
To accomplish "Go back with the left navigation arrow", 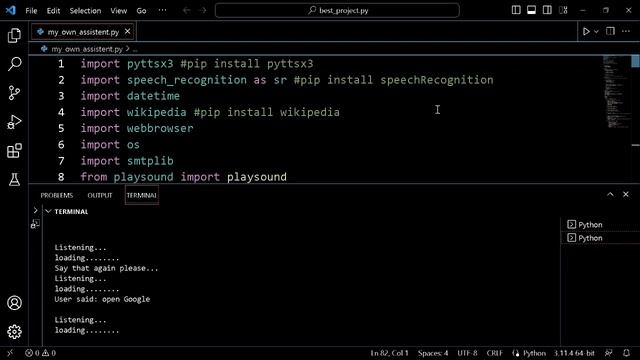I will click(x=187, y=10).
